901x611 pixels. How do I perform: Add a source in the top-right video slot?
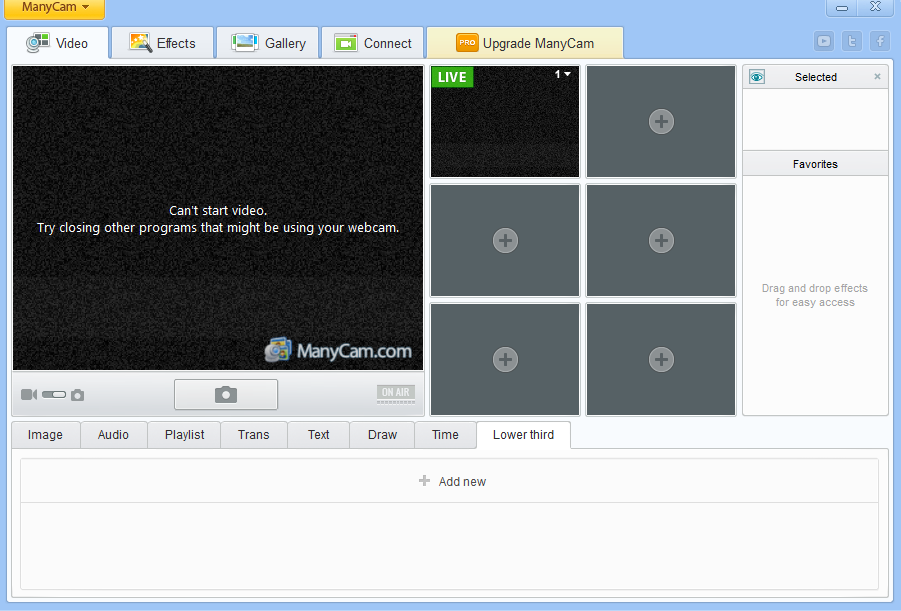[x=661, y=122]
